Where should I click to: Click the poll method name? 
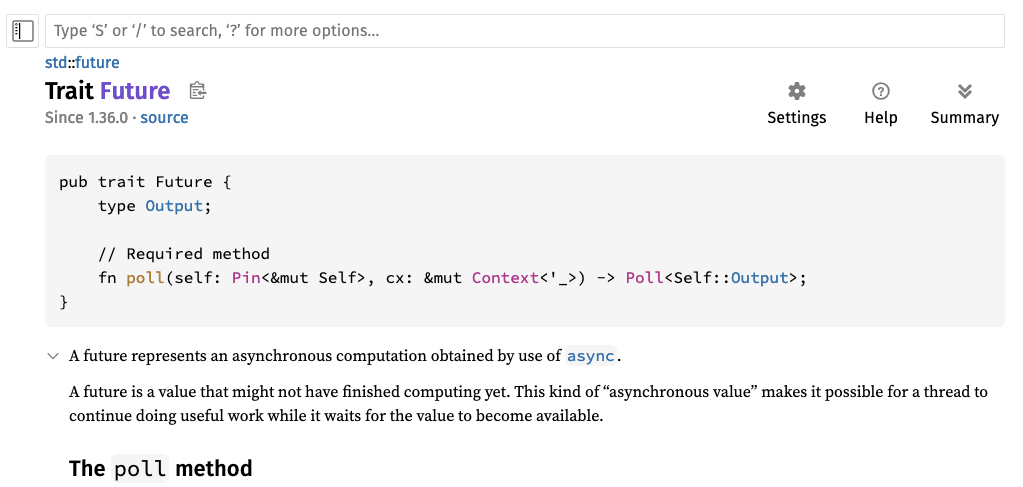(145, 278)
